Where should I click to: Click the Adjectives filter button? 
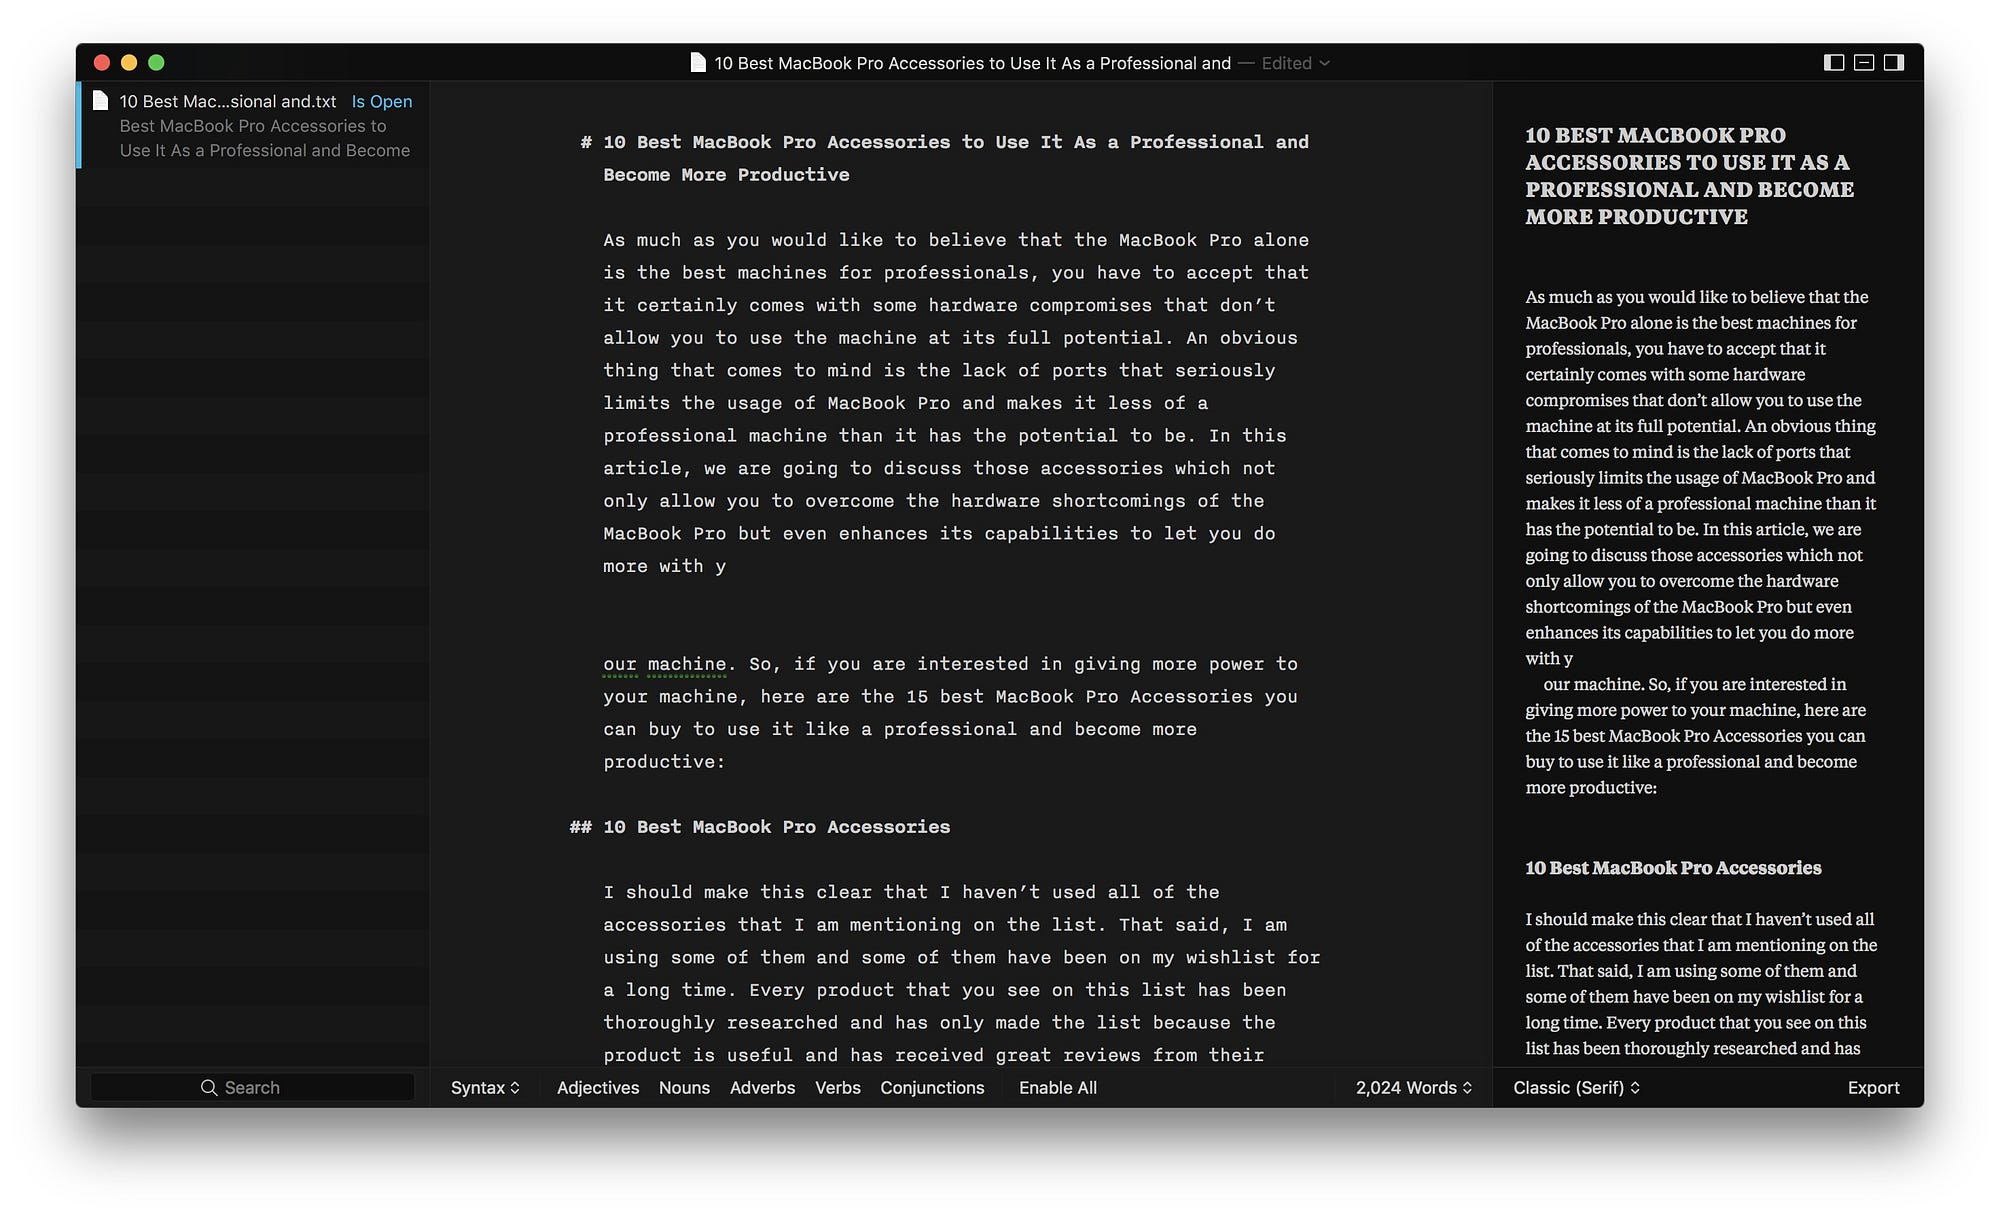(599, 1087)
